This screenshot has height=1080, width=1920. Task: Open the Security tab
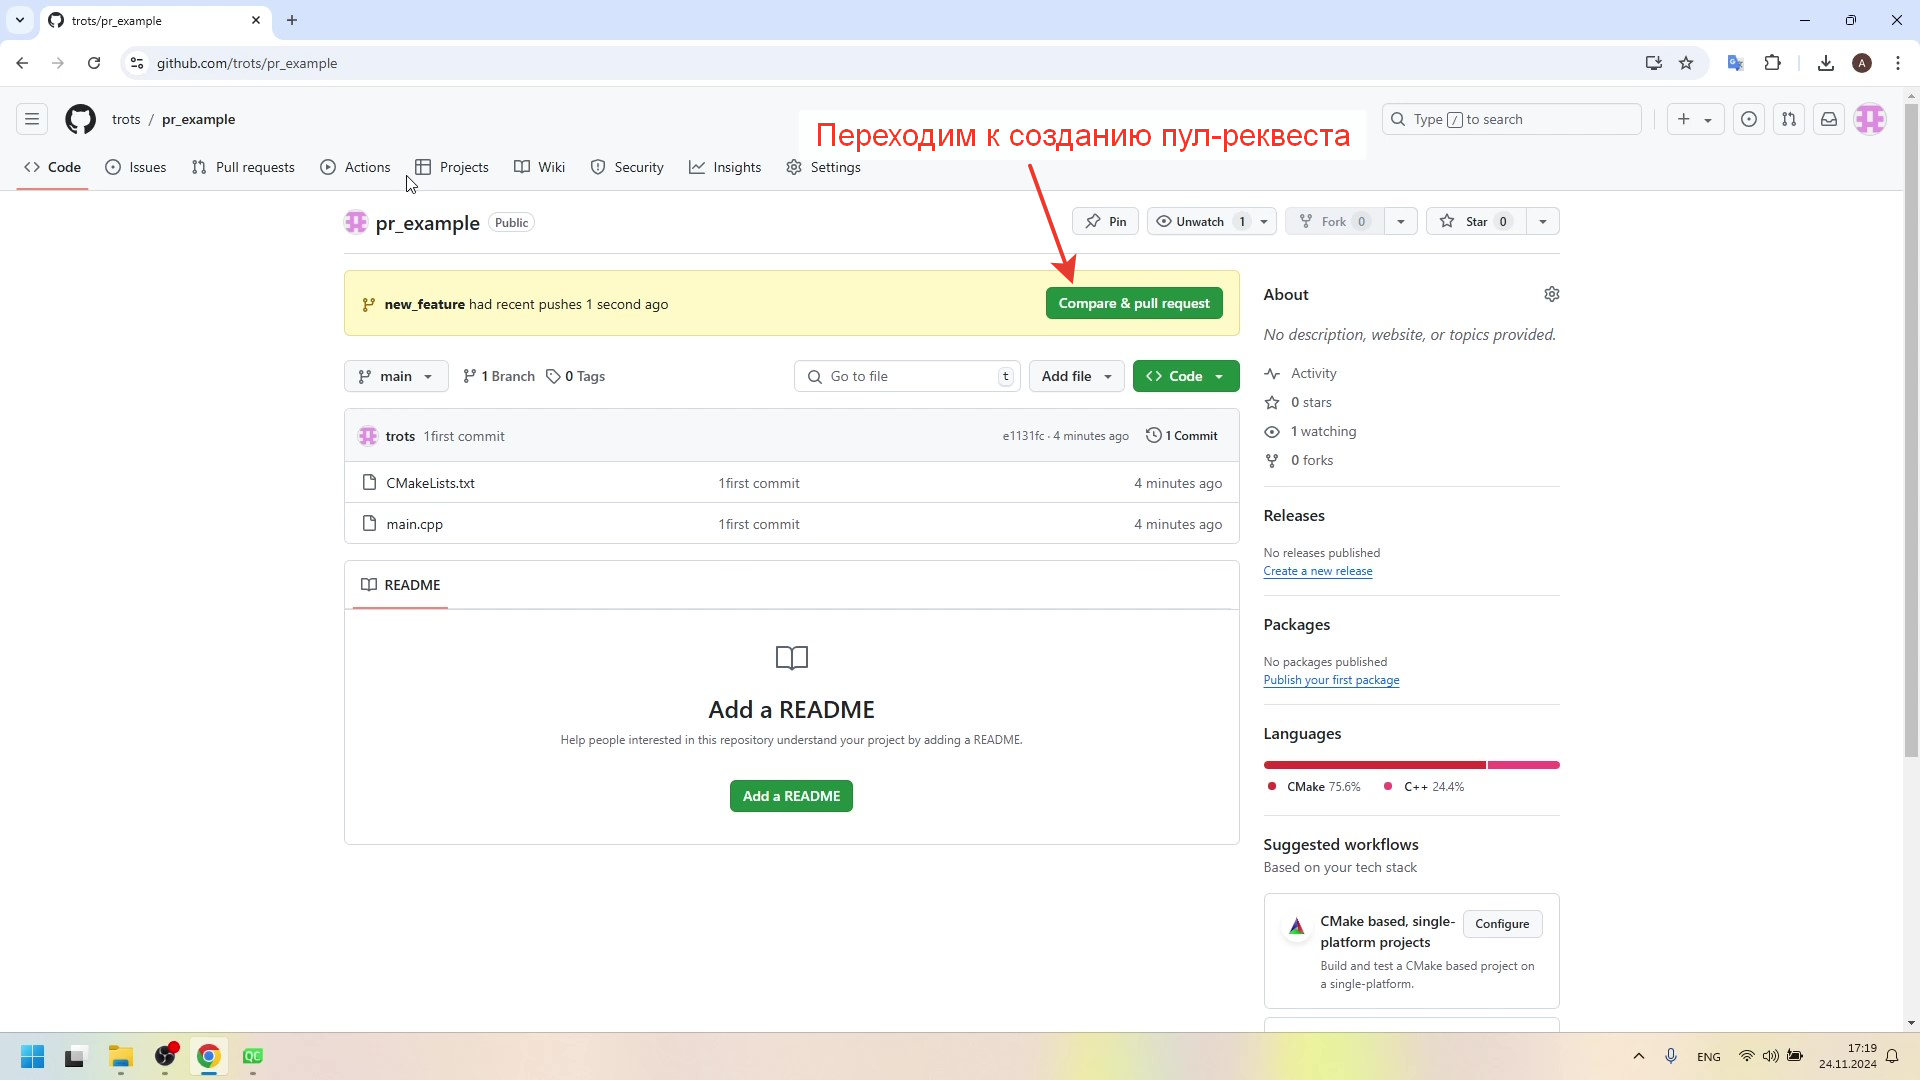coord(627,167)
